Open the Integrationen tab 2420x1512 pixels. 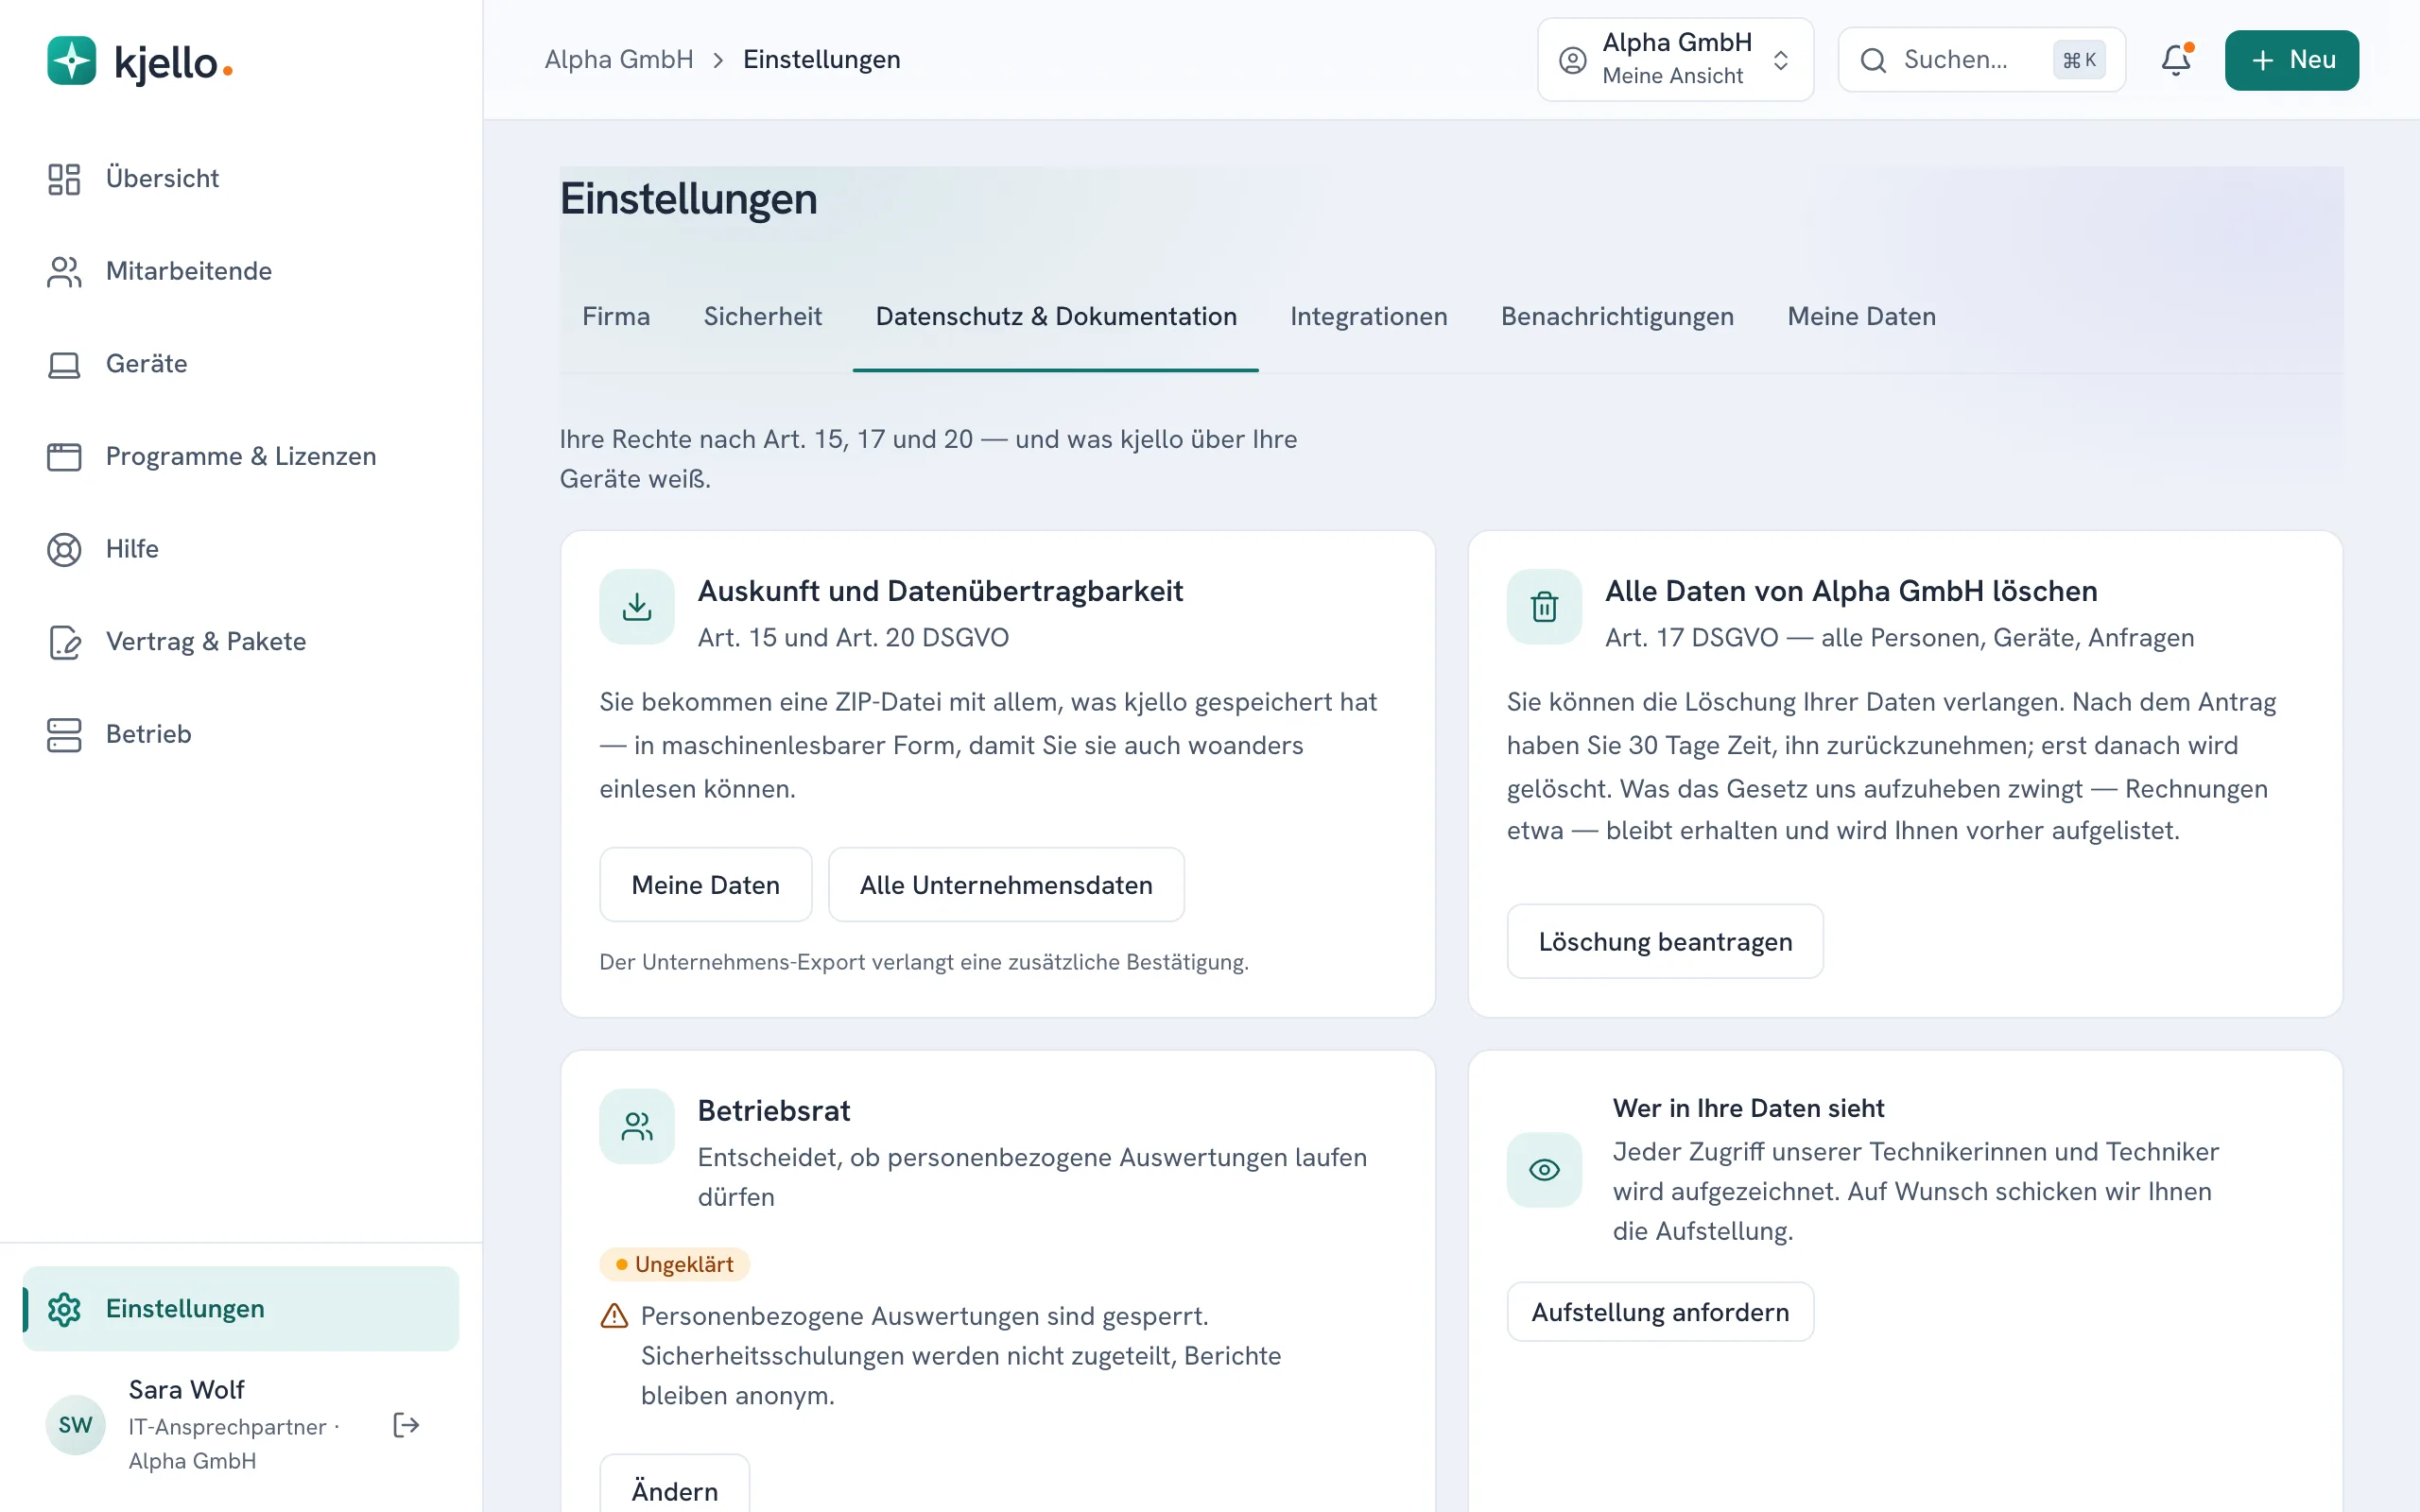coord(1368,317)
